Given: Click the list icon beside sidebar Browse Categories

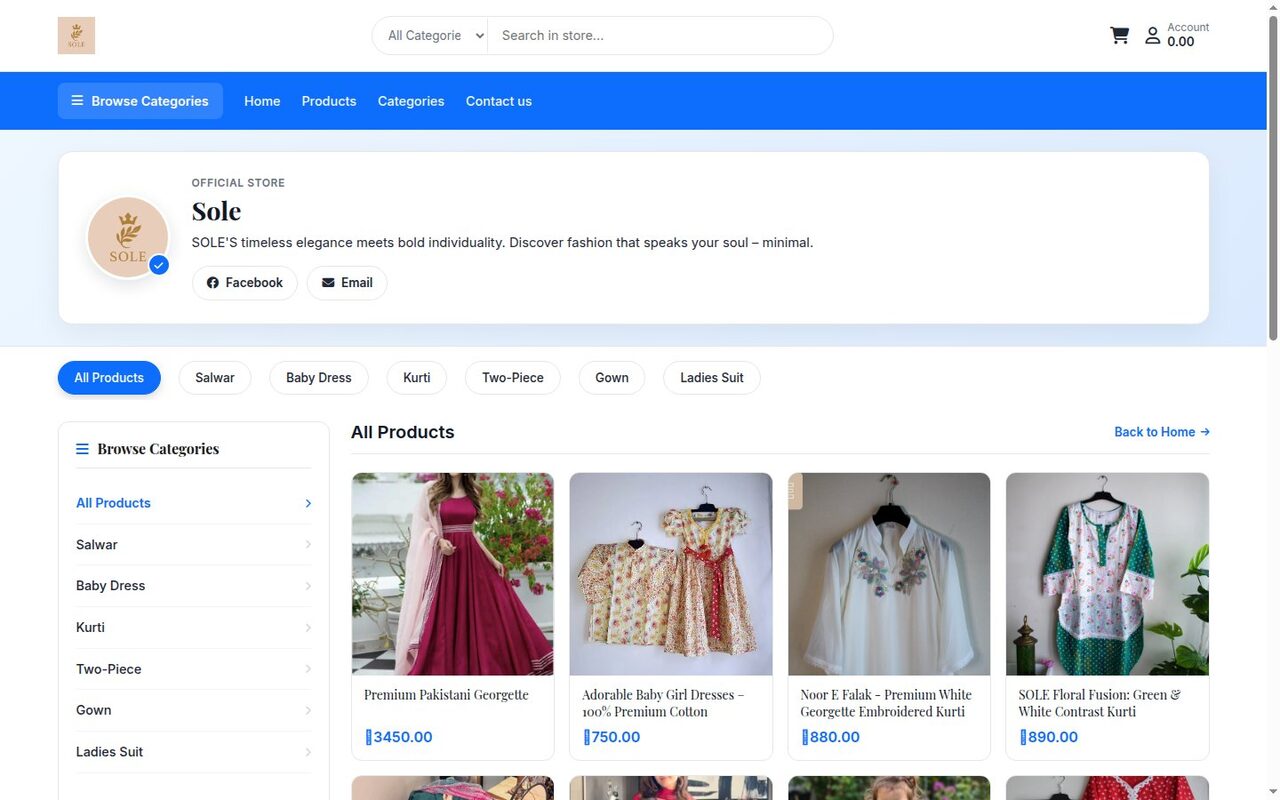Looking at the screenshot, I should pos(82,449).
